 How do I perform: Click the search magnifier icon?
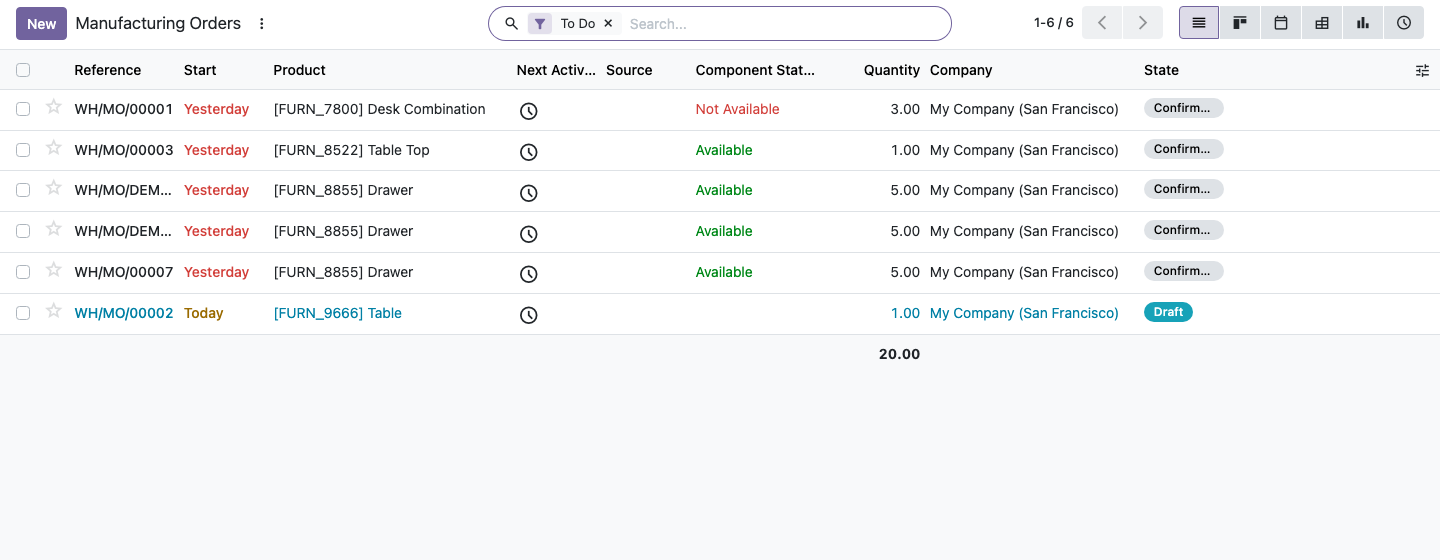pyautogui.click(x=511, y=24)
